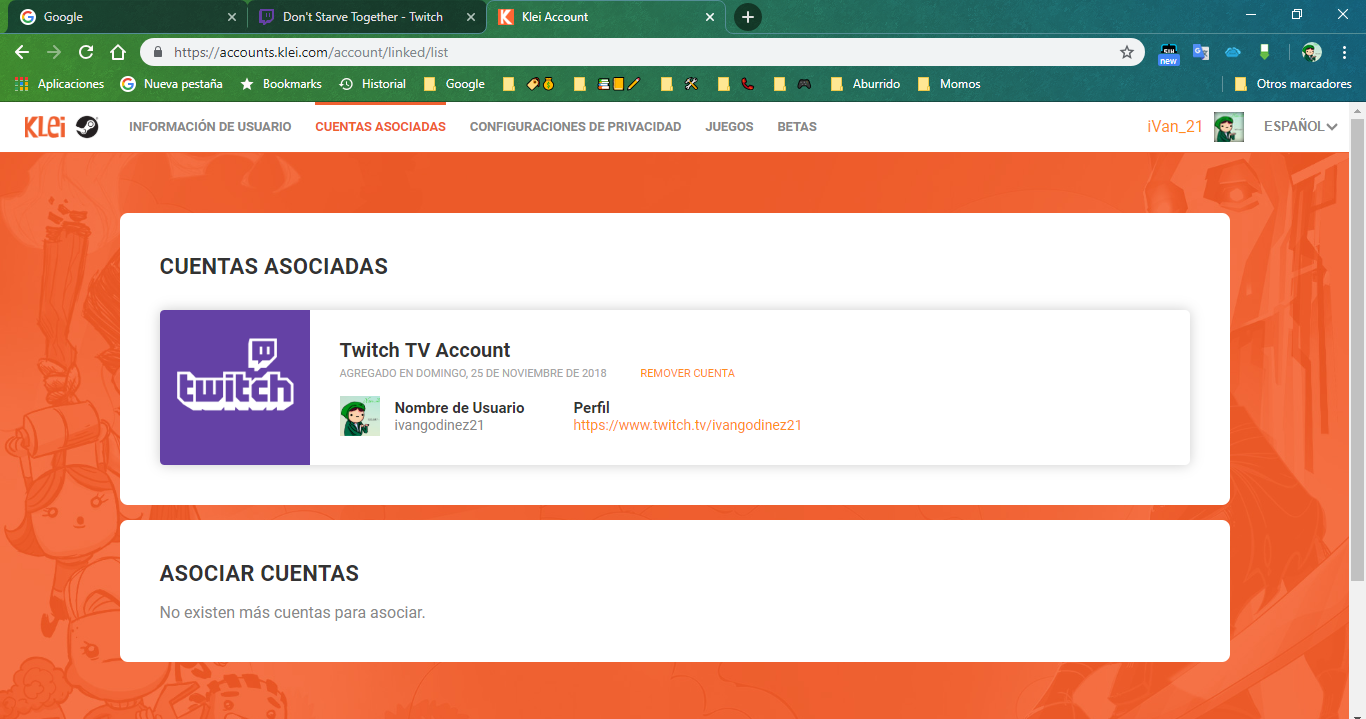The width and height of the screenshot is (1366, 719).
Task: Open the red phone bookmark folder
Action: (x=736, y=84)
